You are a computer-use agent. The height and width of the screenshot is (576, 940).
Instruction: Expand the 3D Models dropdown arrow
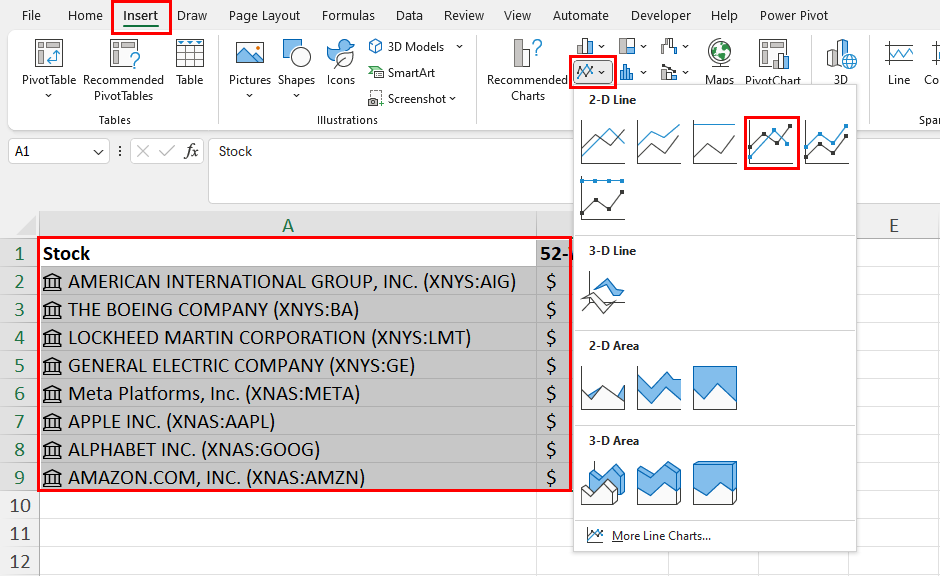(x=459, y=47)
